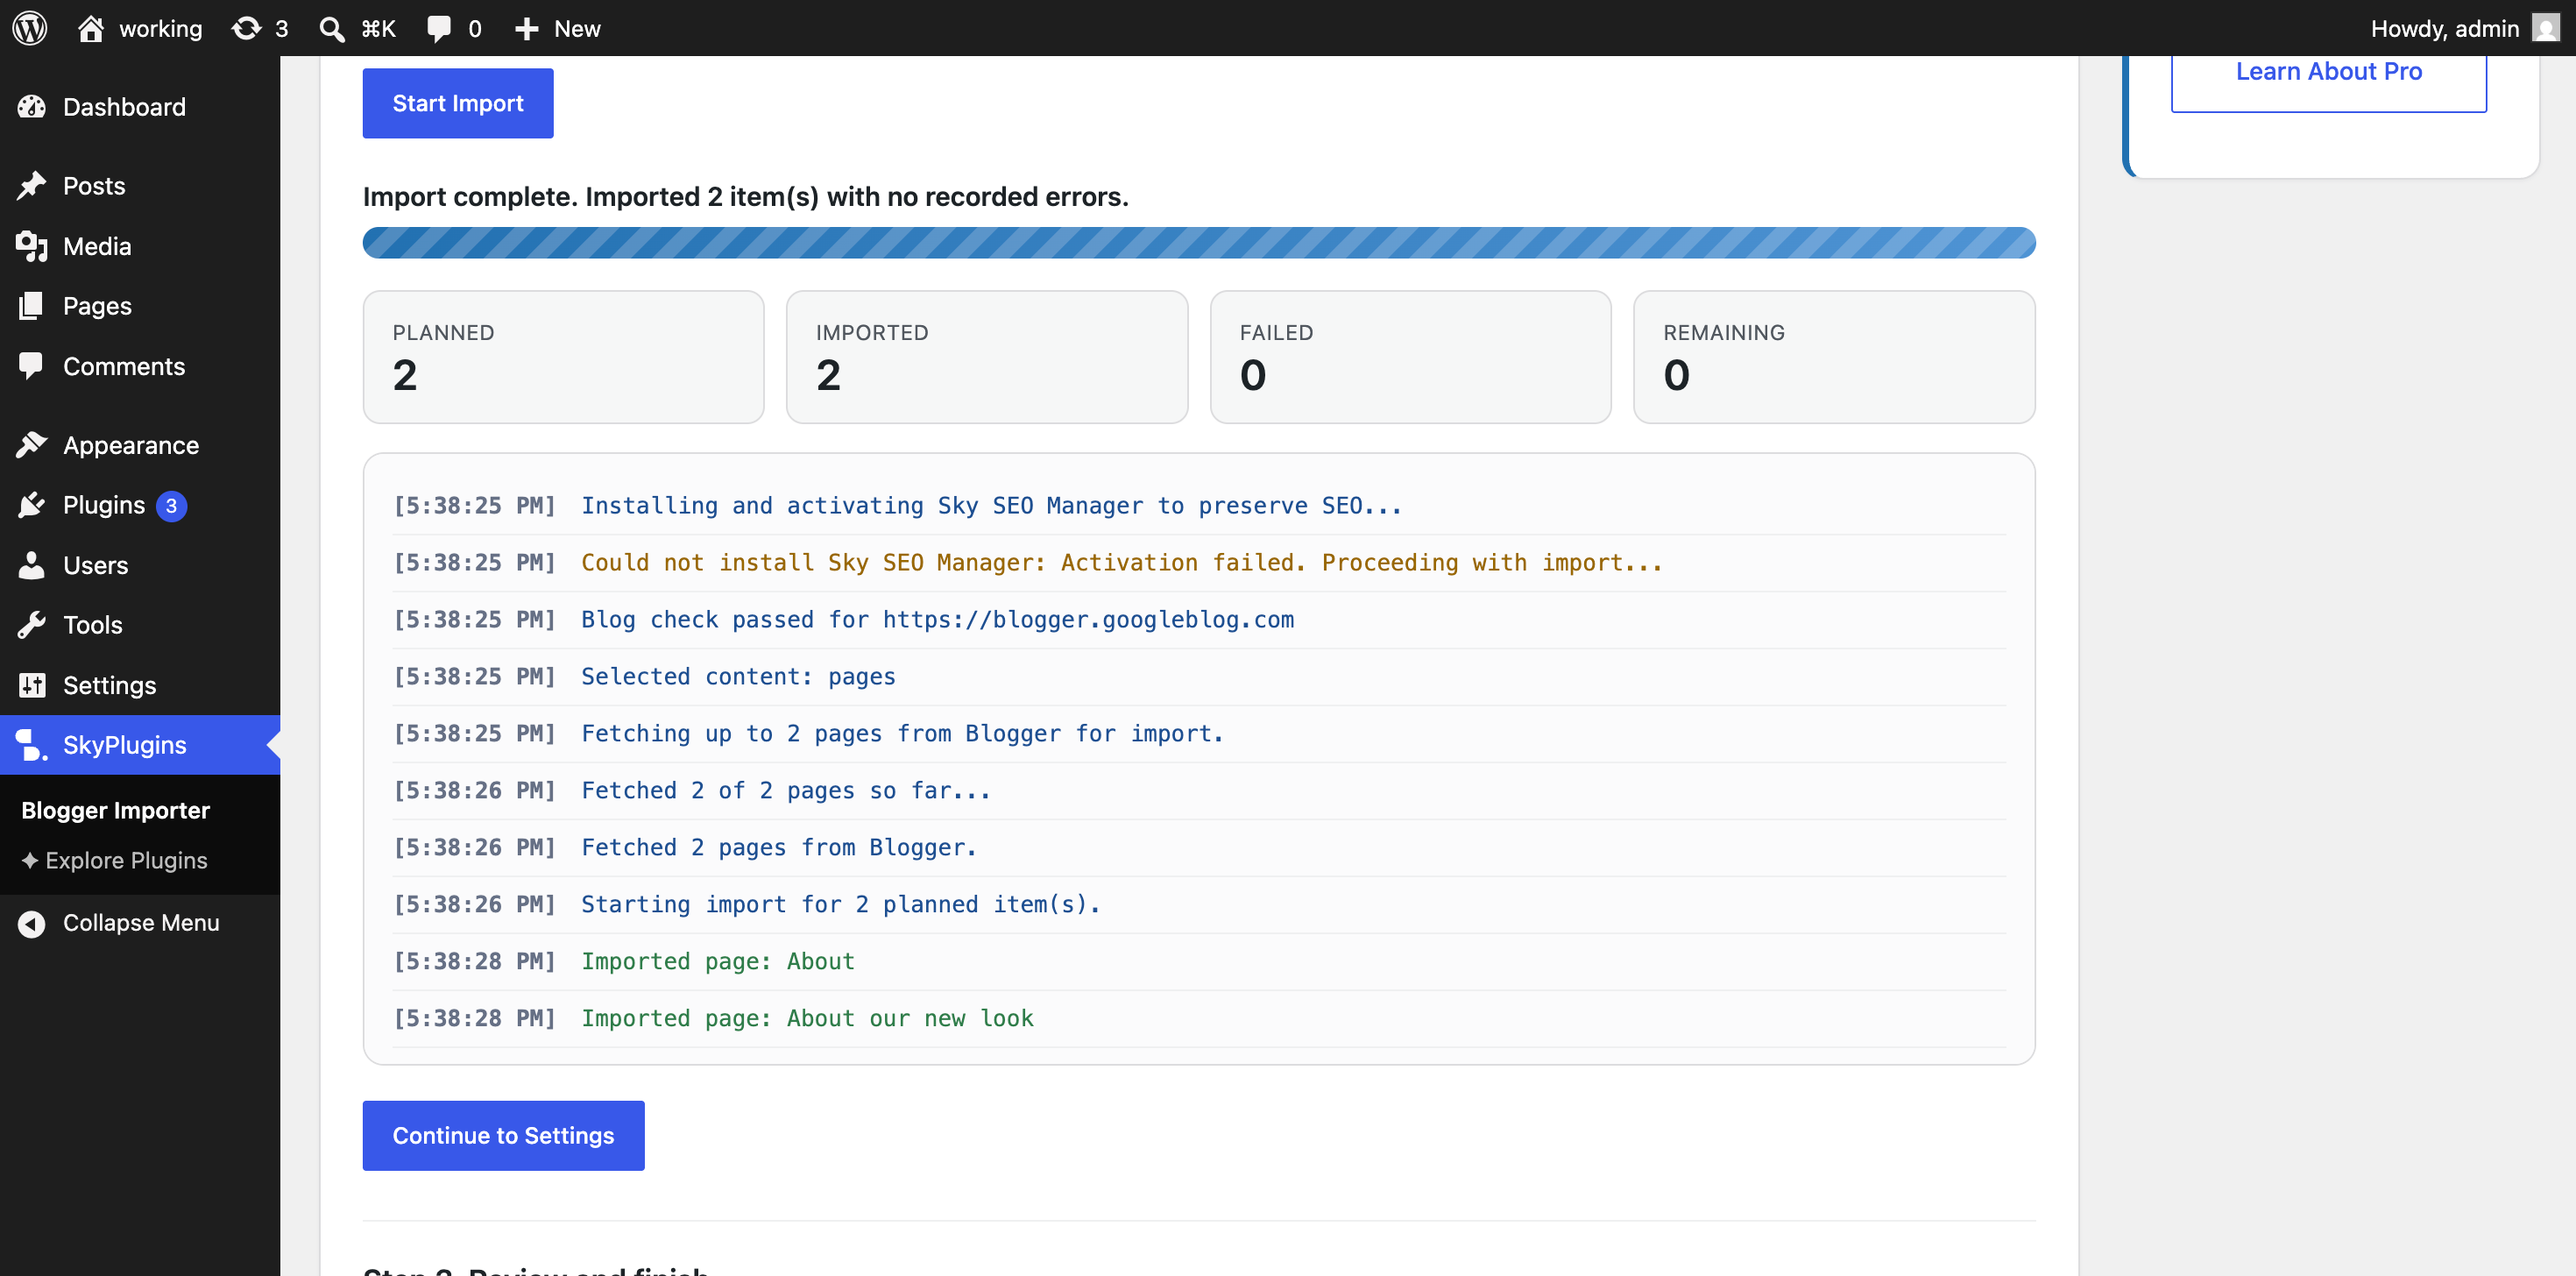Click the 'Fetched 2 pages from Blogger.' line
Viewport: 2576px width, 1276px height.
[1199, 848]
